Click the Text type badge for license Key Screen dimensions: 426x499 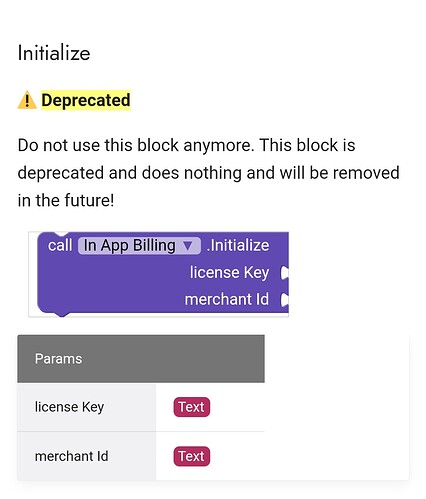pos(192,407)
